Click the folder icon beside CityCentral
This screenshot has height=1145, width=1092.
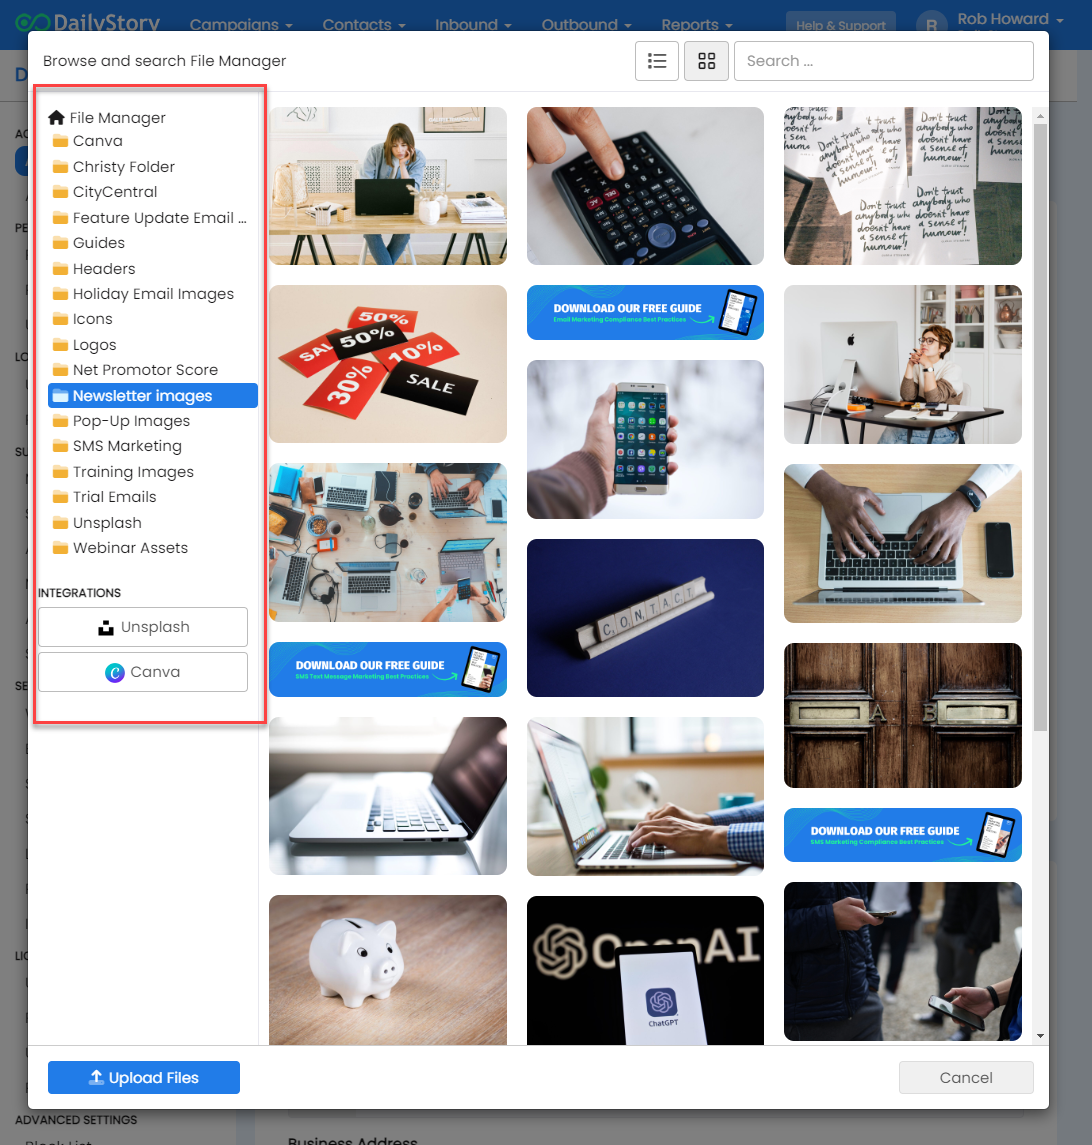pyautogui.click(x=61, y=192)
